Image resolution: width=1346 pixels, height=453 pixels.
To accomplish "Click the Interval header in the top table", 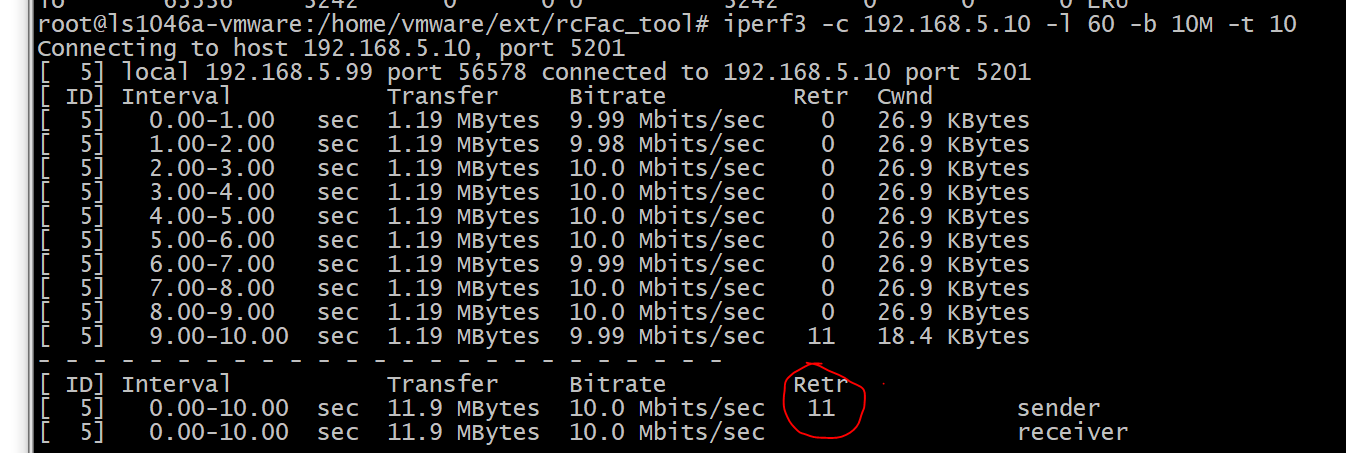I will coord(176,96).
